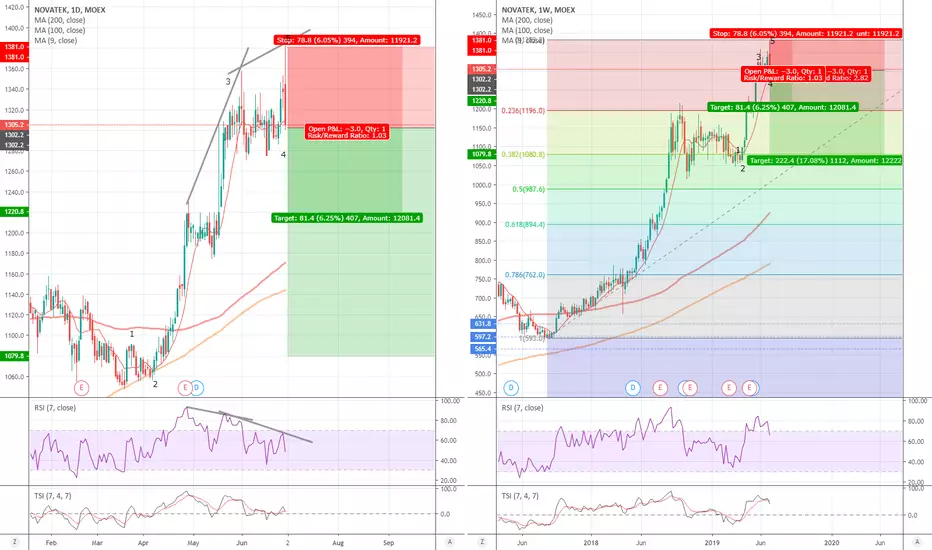Select the wave 5 label on weekly chart
This screenshot has width=932, height=550.
(x=772, y=42)
